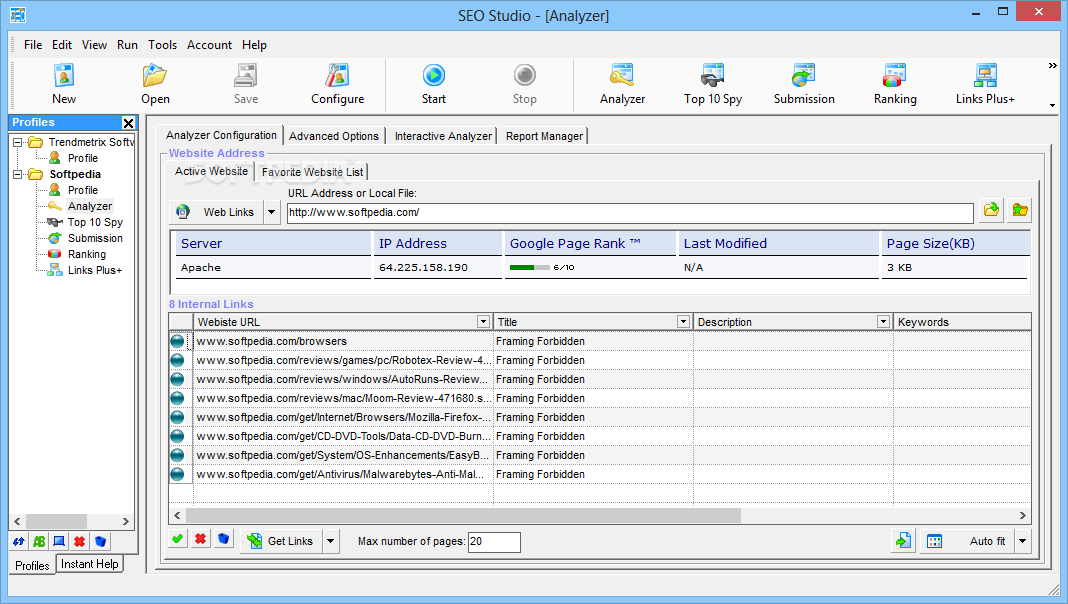Viewport: 1068px width, 604px height.
Task: Open the Ranking tool in toolbar
Action: (x=895, y=84)
